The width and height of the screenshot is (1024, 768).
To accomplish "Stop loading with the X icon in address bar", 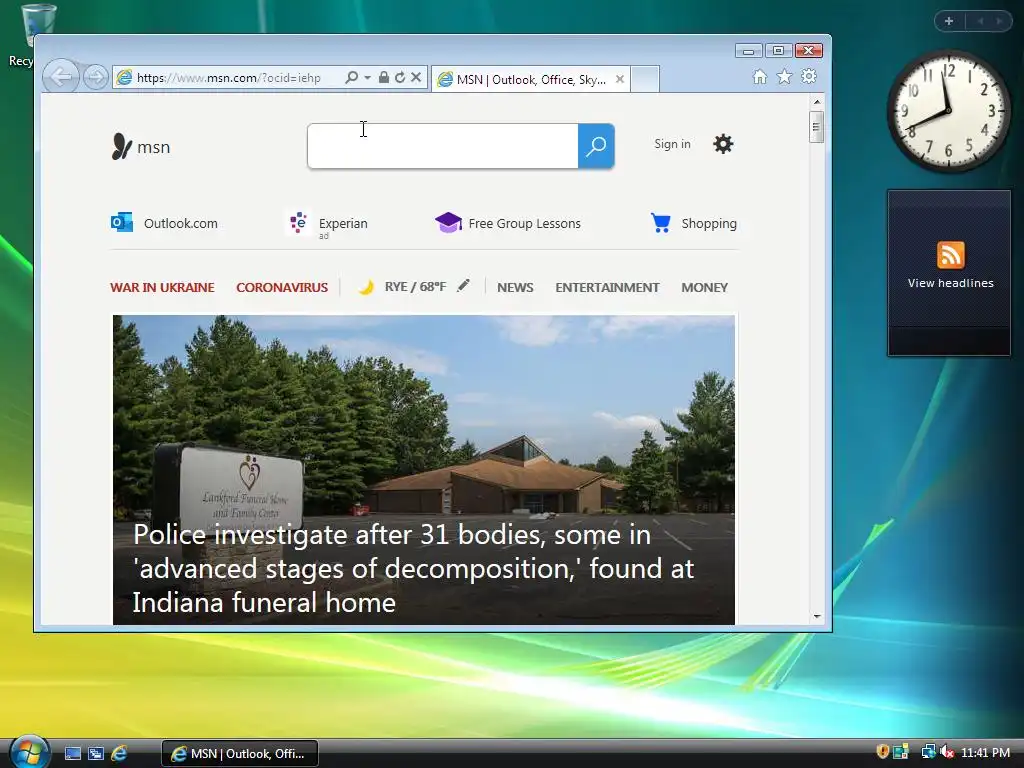I will click(416, 78).
